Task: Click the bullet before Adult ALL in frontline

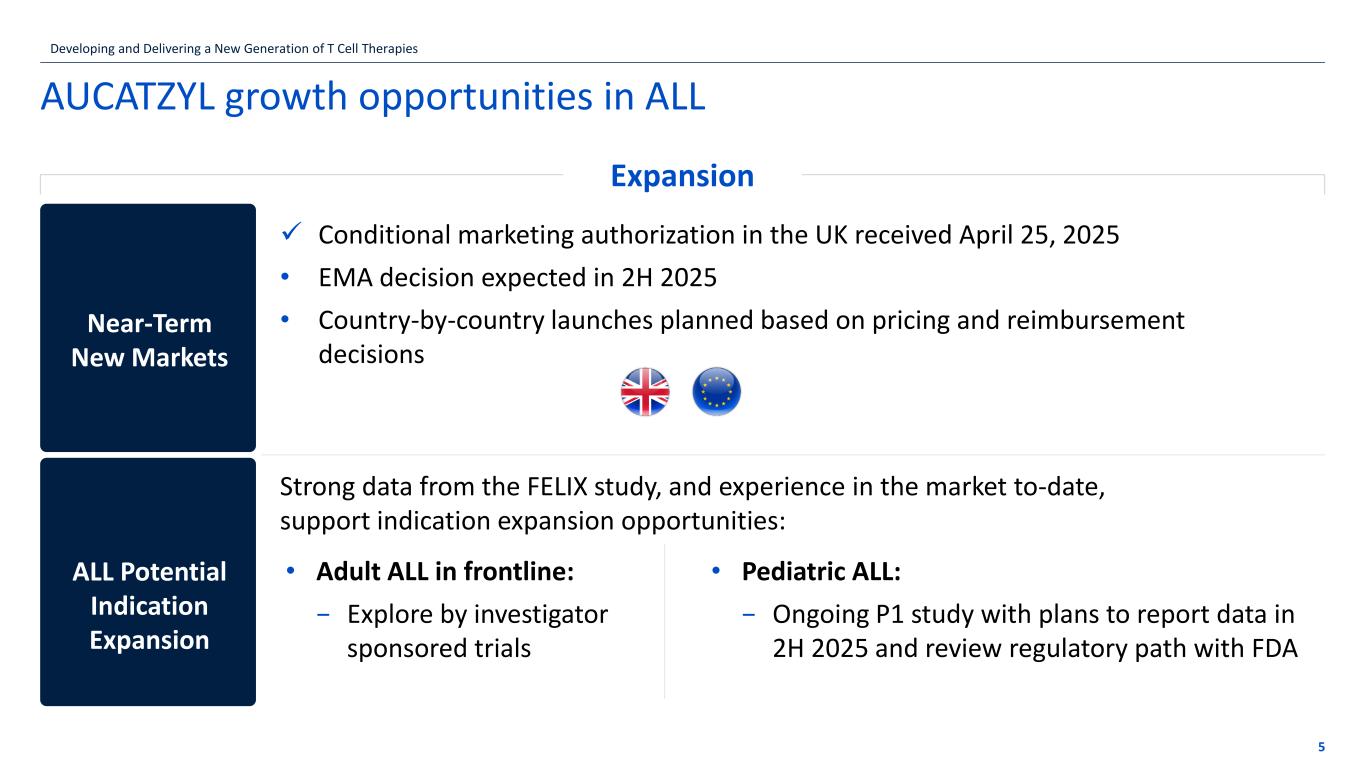Action: click(290, 570)
